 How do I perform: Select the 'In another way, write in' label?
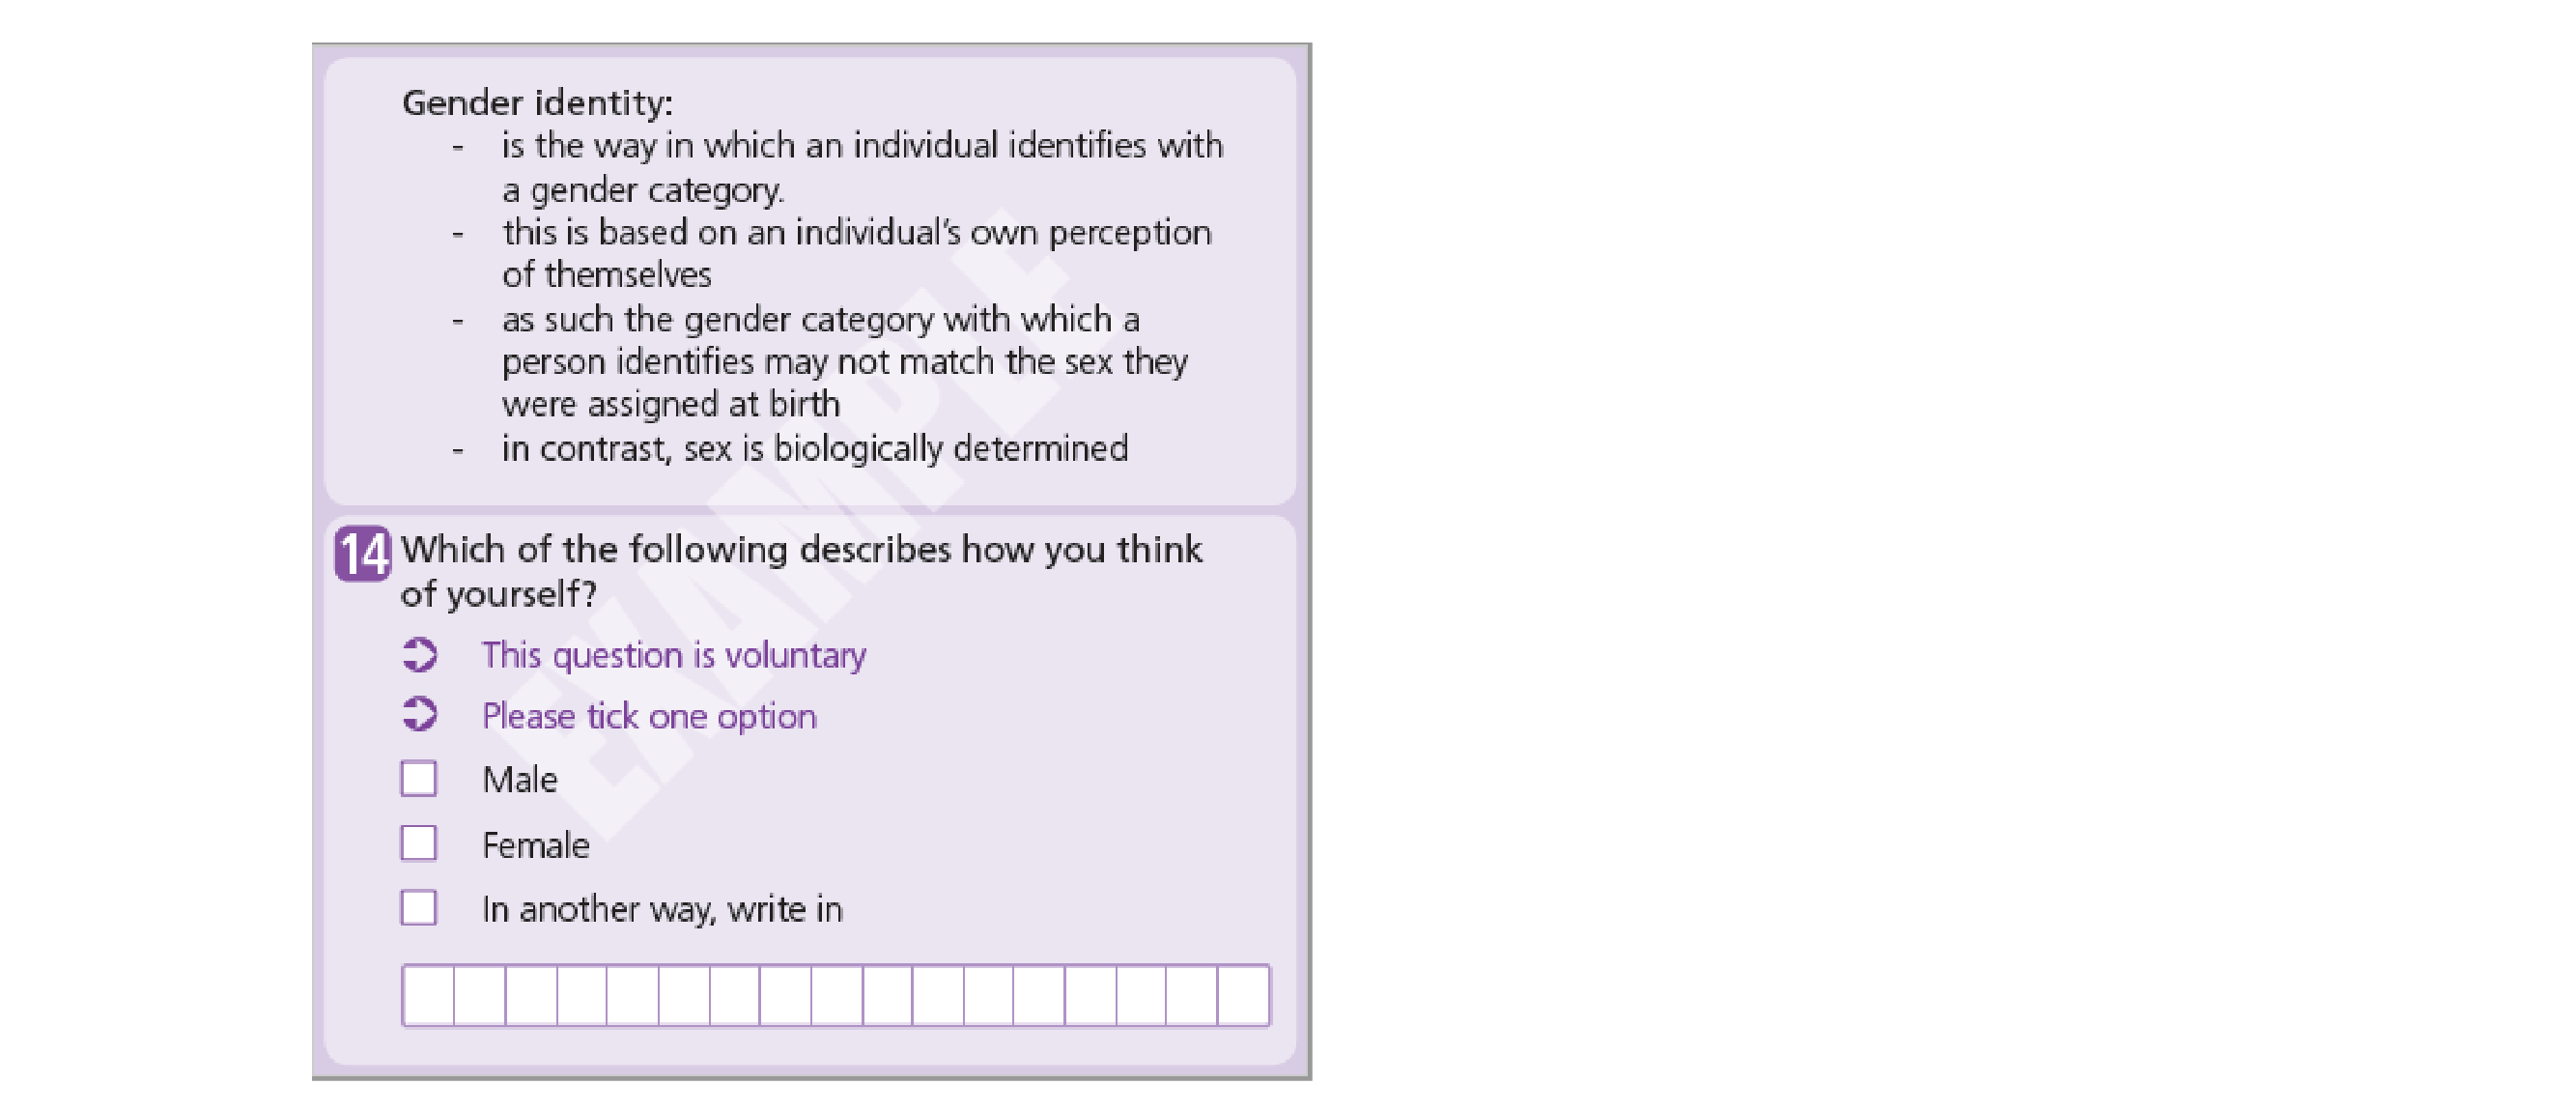662,910
